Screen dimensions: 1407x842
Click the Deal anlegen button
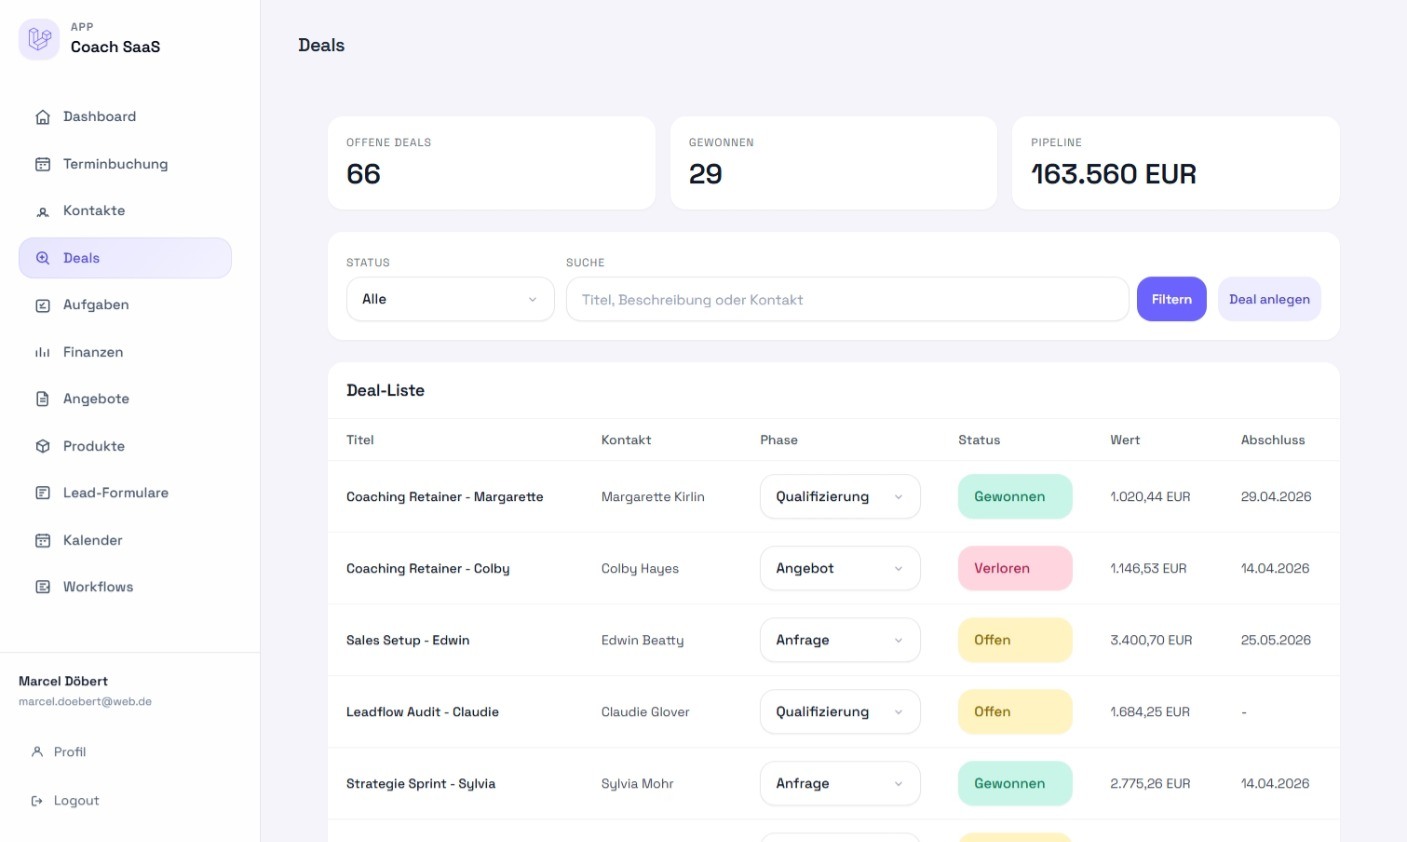tap(1269, 299)
